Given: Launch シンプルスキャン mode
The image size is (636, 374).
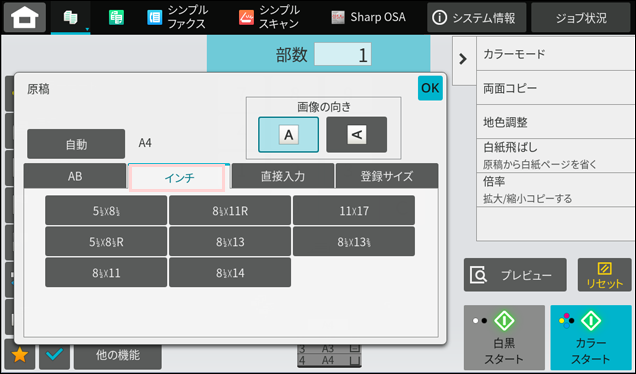Looking at the screenshot, I should 269,17.
